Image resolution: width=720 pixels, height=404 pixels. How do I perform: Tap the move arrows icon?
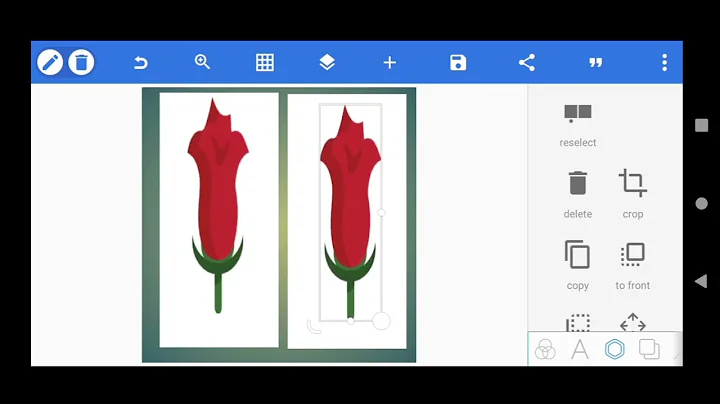633,323
